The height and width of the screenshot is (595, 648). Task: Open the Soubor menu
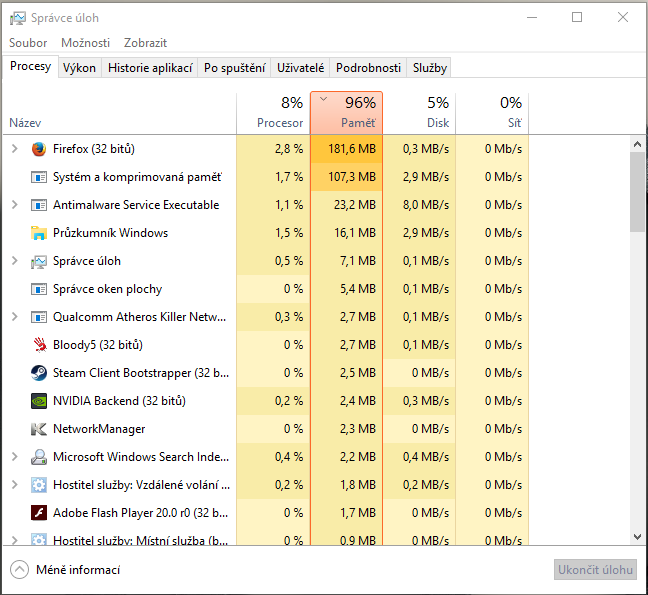pyautogui.click(x=28, y=43)
